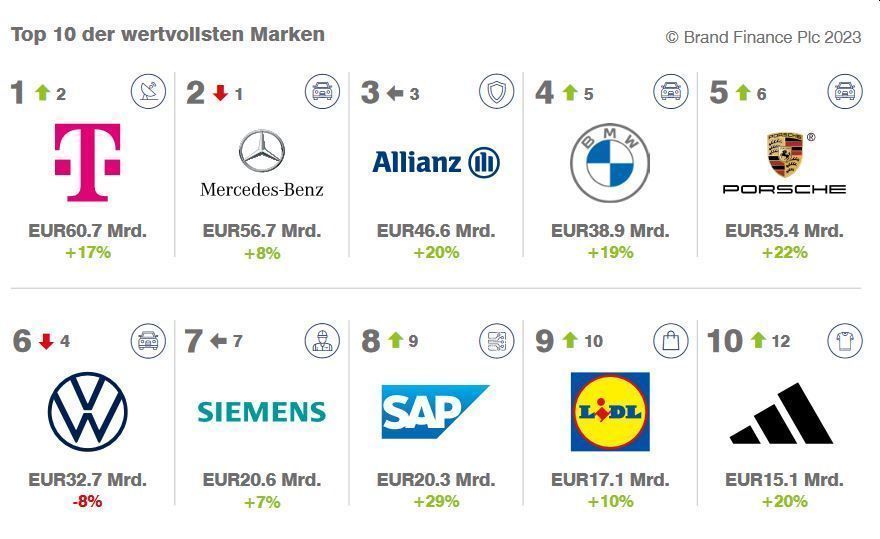Click the SAP blue logo
The image size is (880, 539).
point(435,411)
